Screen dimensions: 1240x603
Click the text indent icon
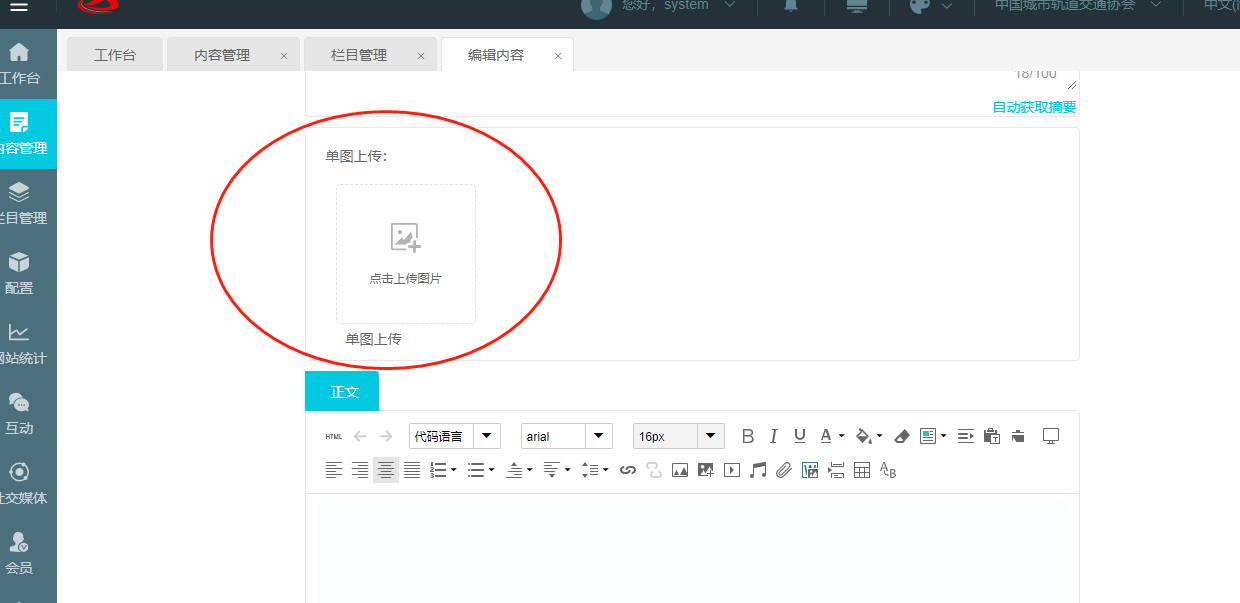tap(965, 436)
